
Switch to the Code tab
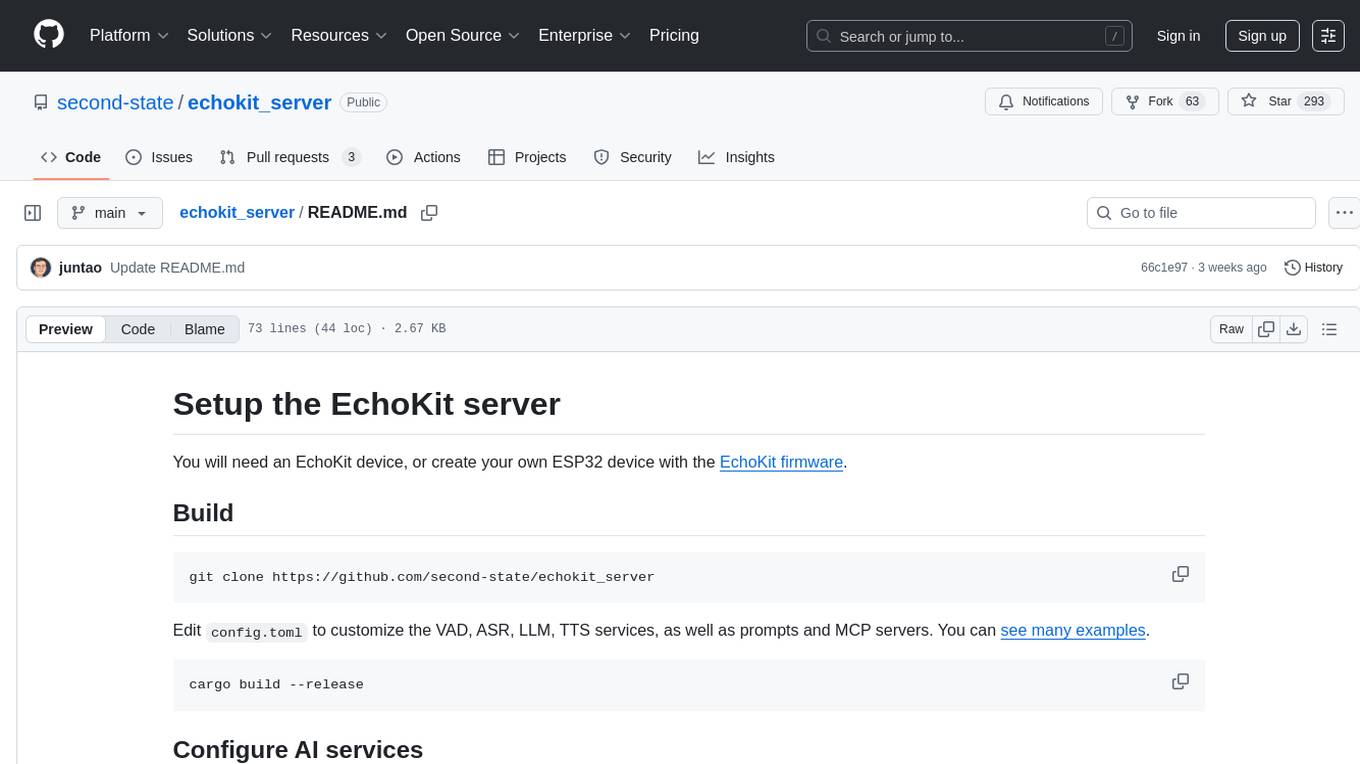[x=71, y=157]
